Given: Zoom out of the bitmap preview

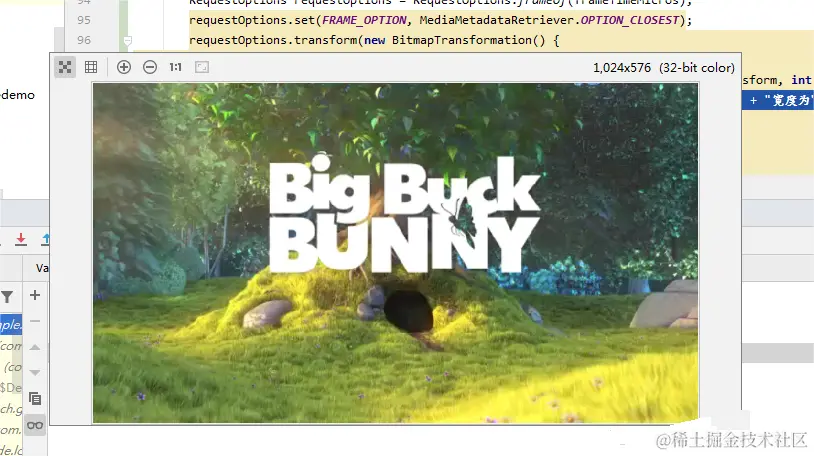Looking at the screenshot, I should tap(150, 67).
